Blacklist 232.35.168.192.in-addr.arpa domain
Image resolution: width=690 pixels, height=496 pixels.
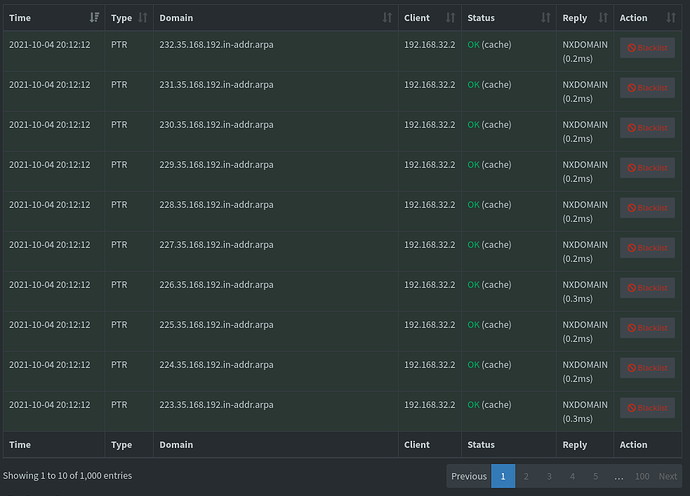click(647, 48)
